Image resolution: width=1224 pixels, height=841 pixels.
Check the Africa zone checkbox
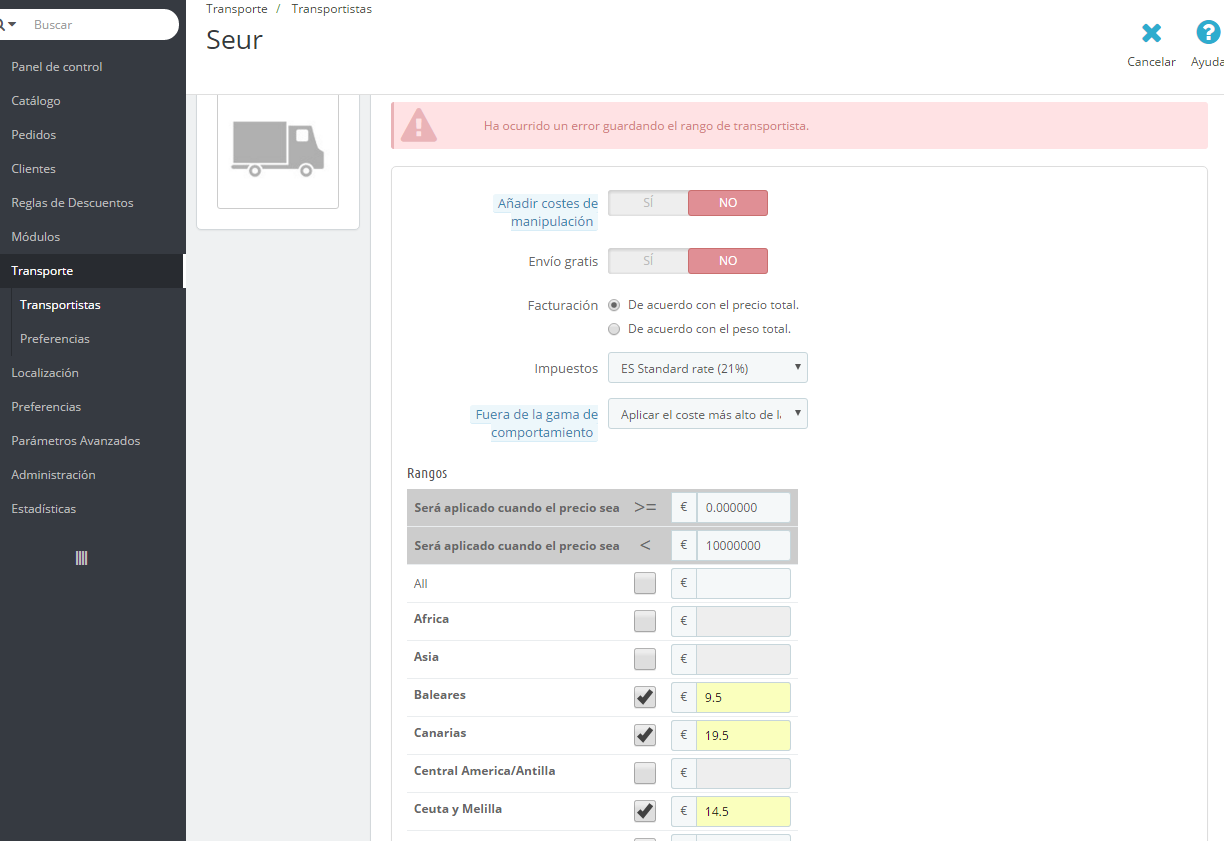[645, 621]
